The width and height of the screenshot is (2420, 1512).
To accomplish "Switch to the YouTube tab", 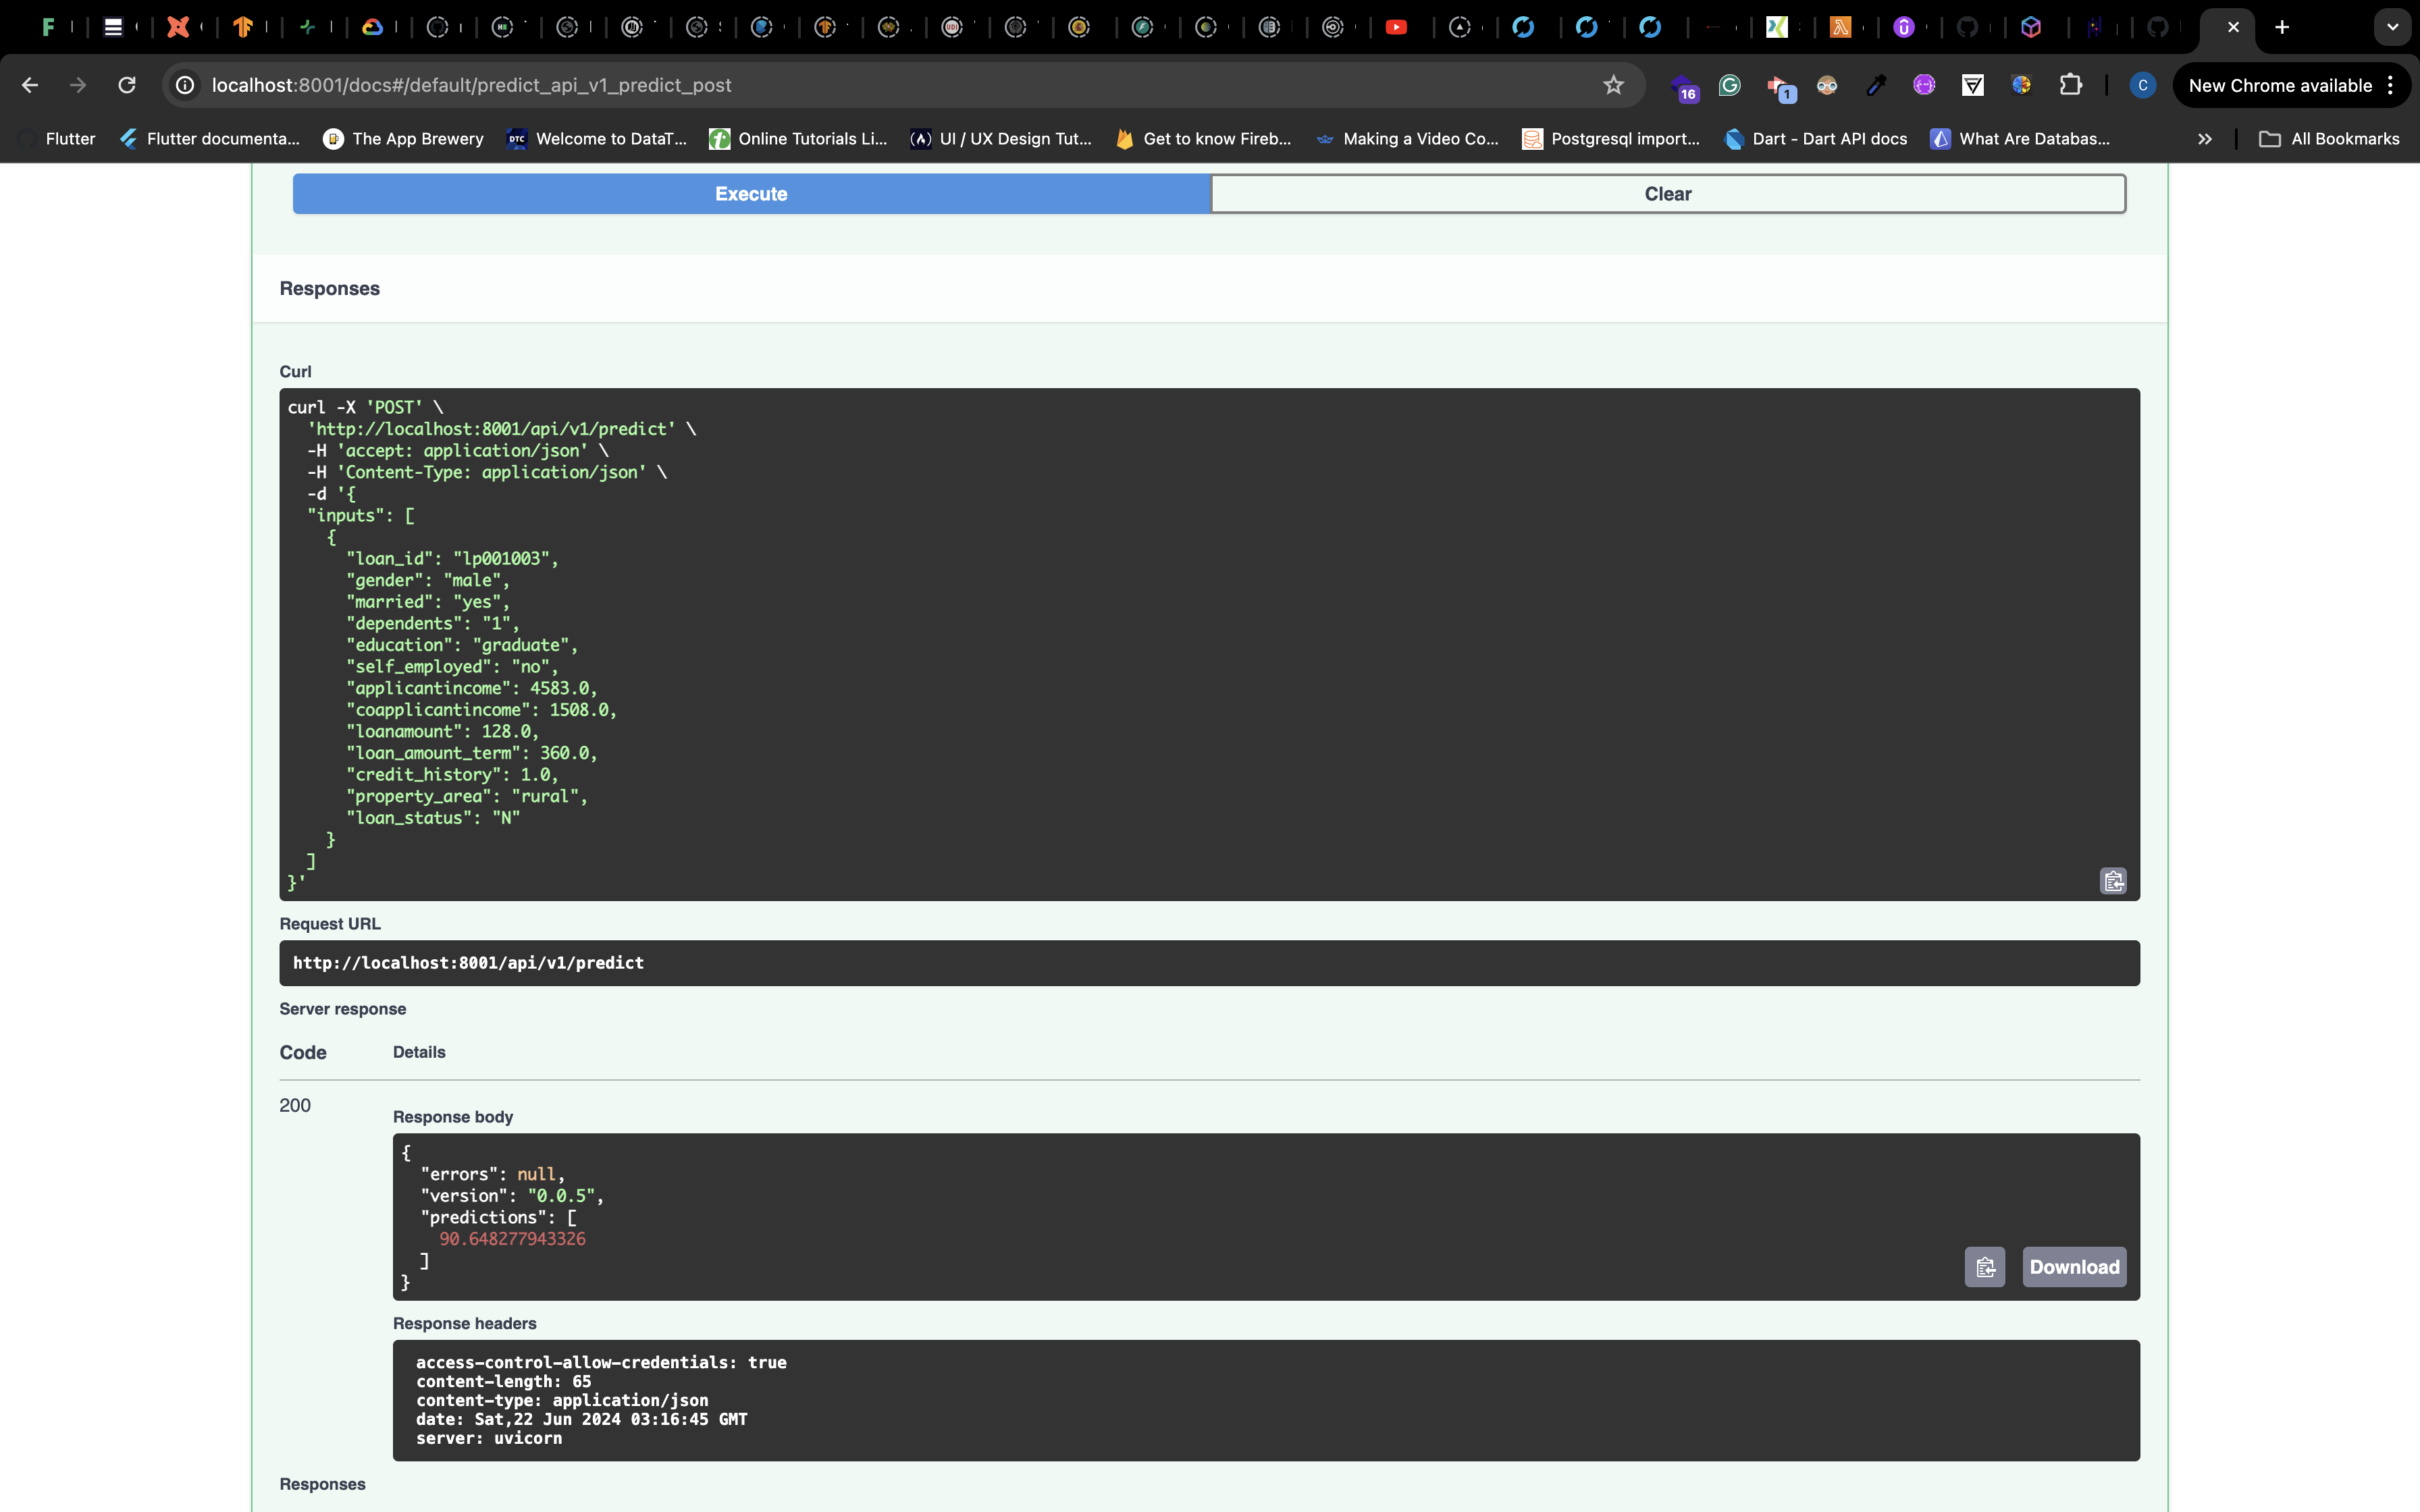I will tap(1396, 27).
